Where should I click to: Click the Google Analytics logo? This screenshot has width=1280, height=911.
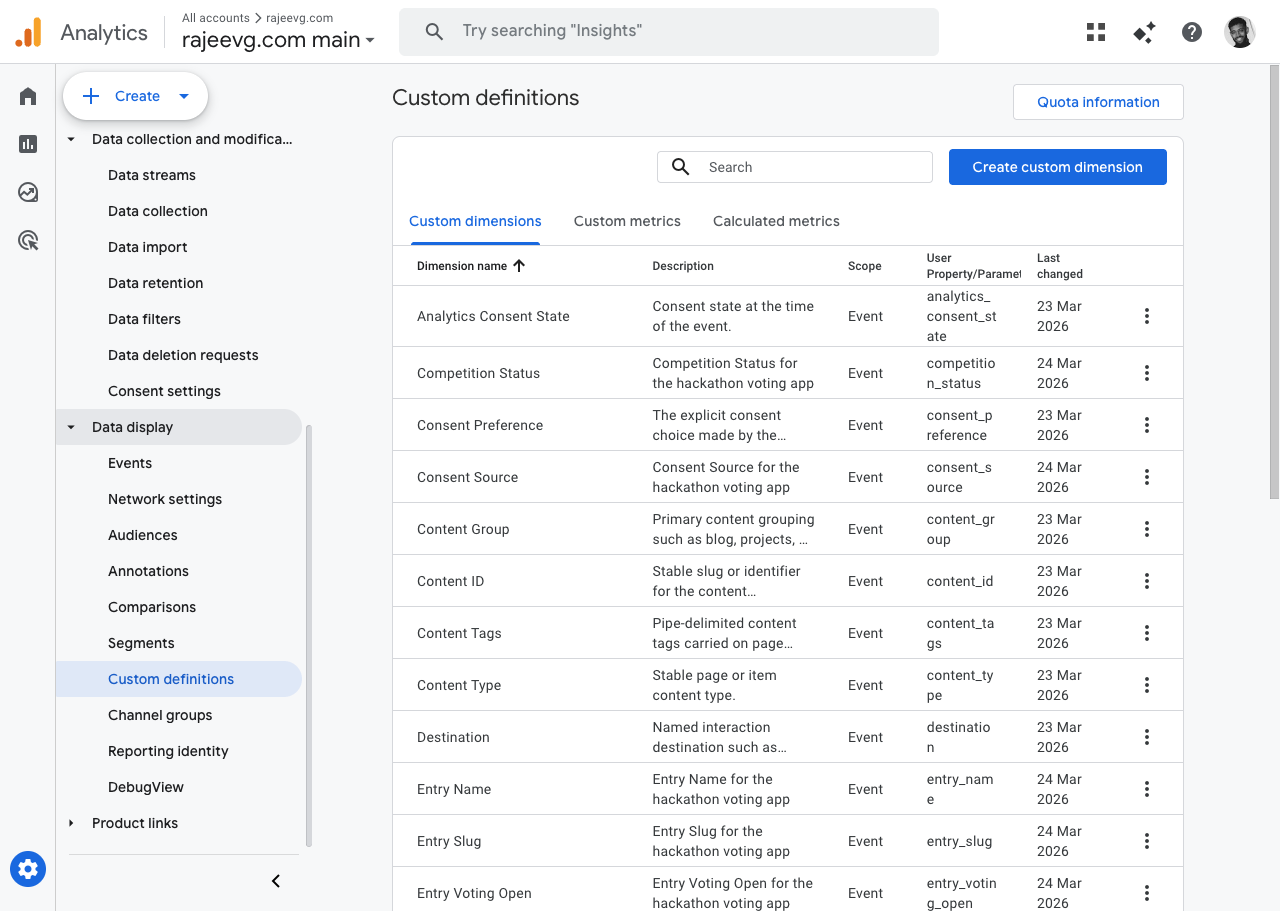(x=28, y=32)
